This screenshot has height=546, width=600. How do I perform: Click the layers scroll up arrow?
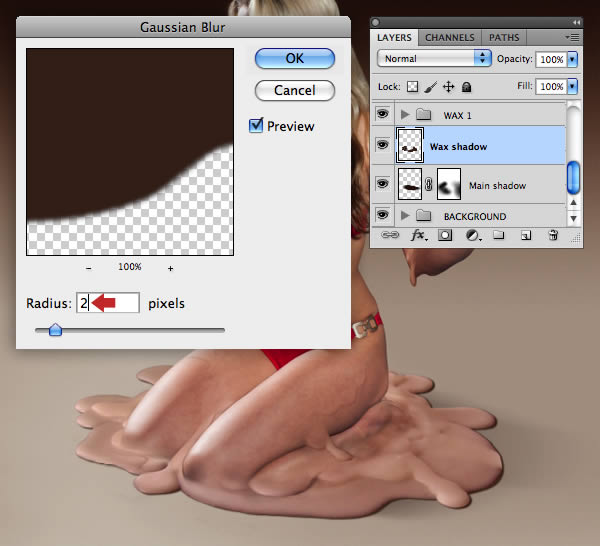[x=573, y=203]
